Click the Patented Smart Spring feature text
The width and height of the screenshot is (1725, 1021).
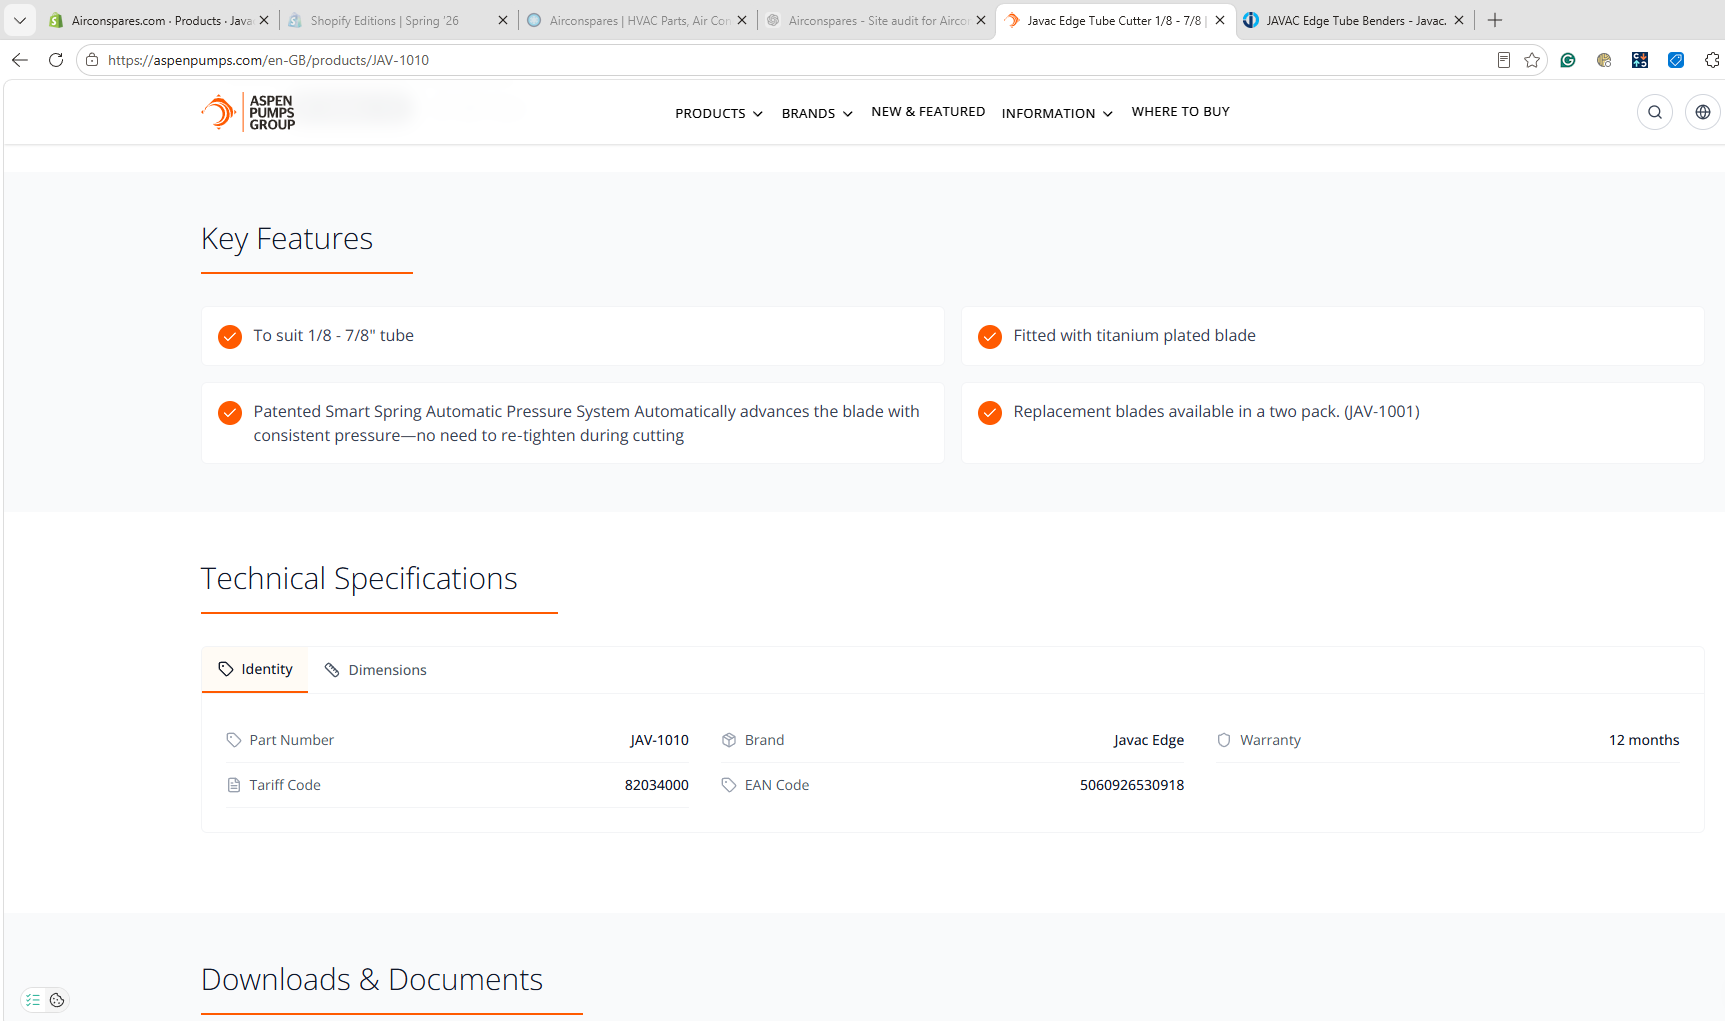click(586, 423)
